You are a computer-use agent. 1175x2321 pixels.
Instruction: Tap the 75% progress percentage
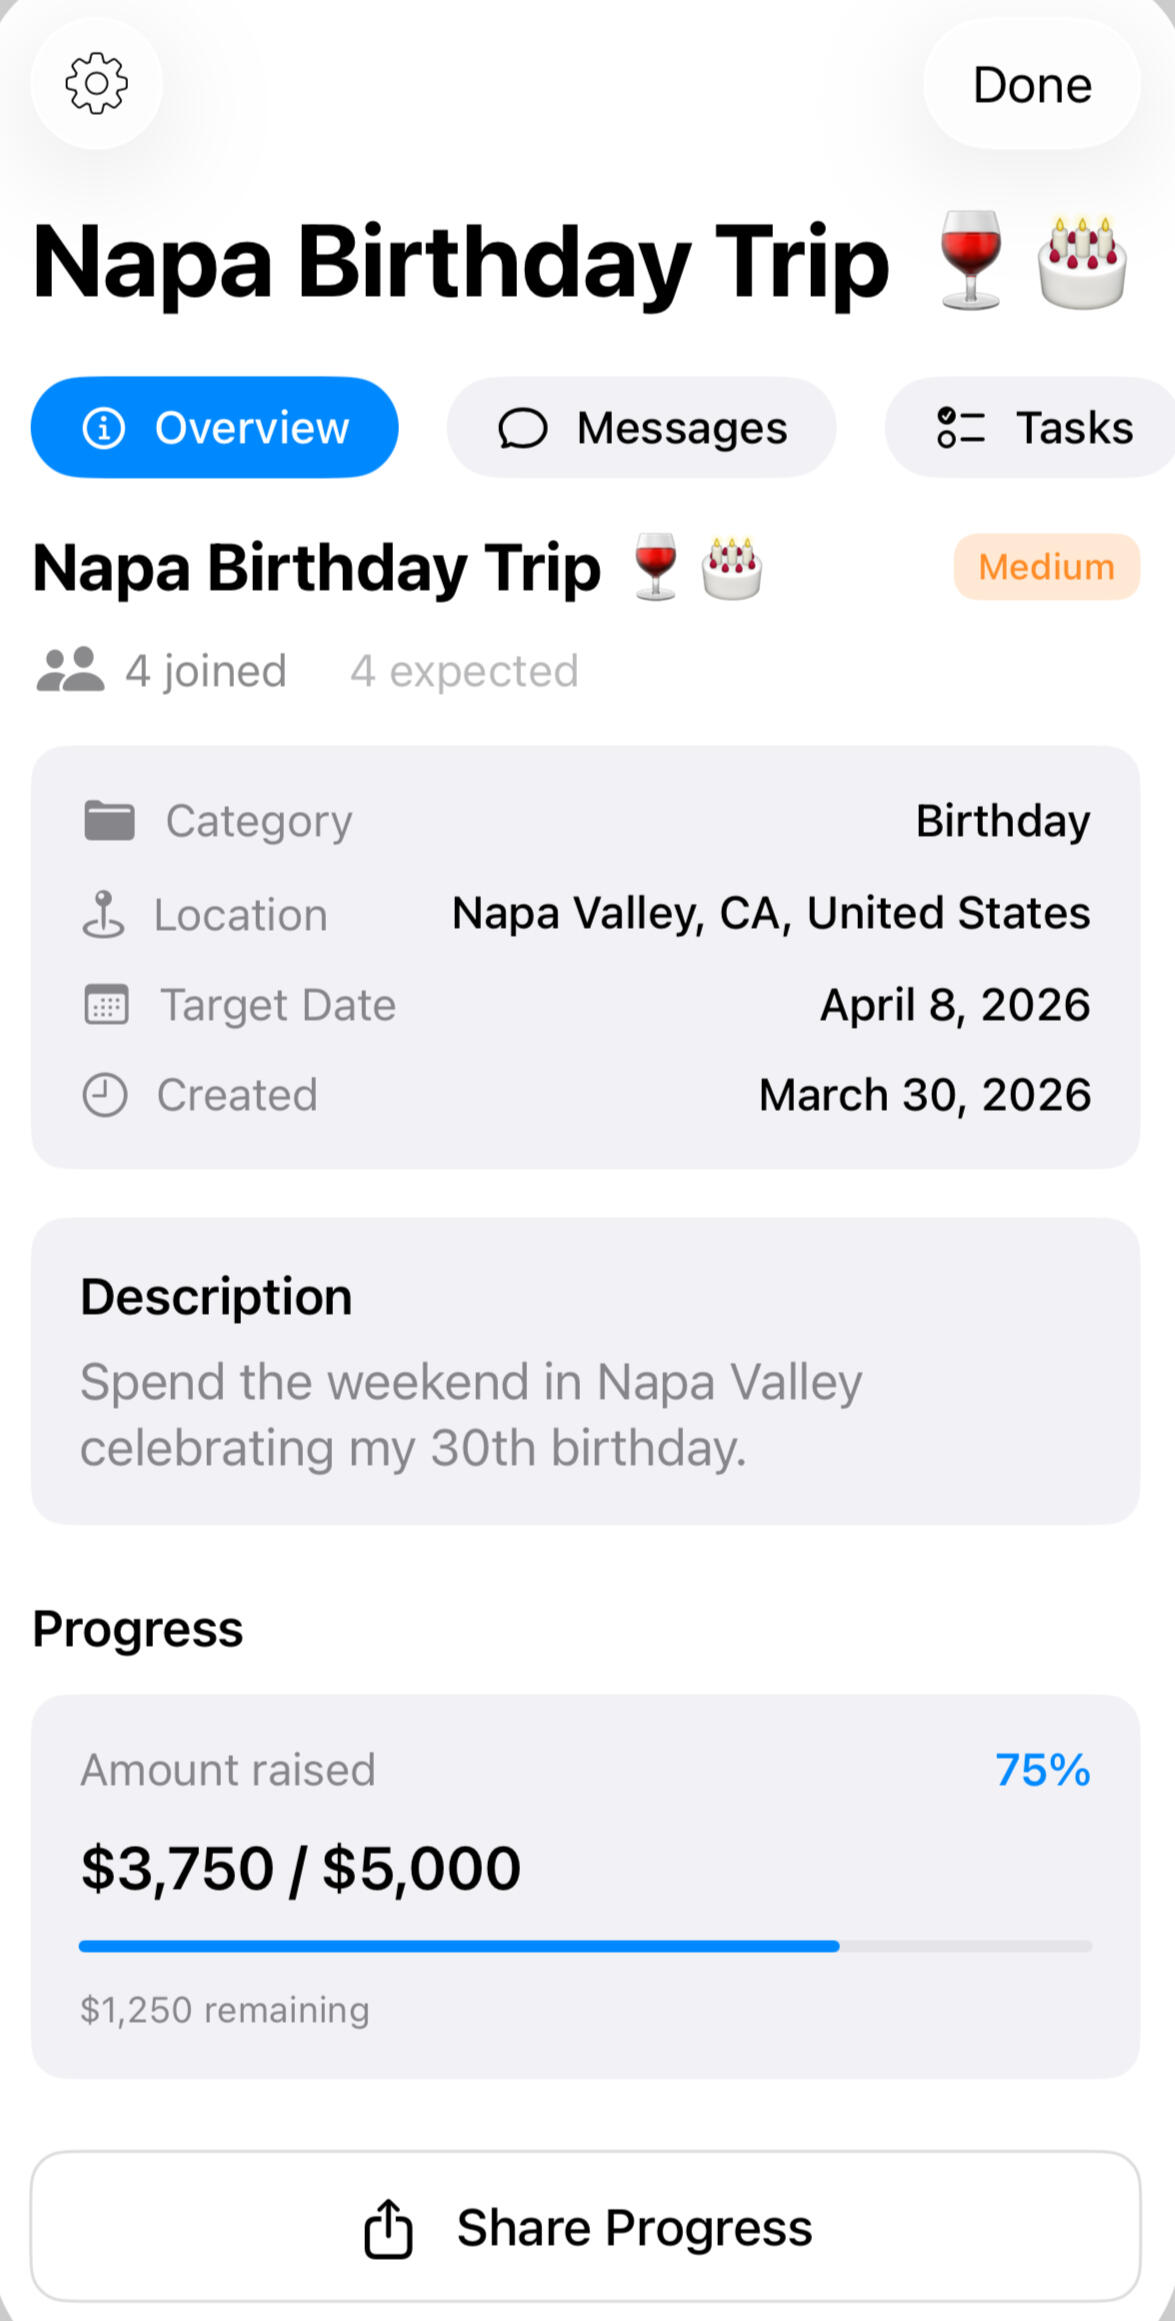click(x=1042, y=1770)
